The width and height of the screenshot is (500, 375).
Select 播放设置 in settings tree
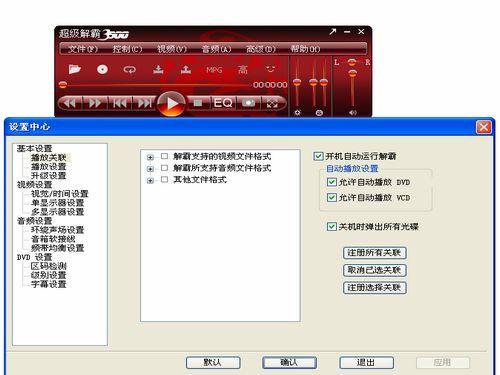49,166
